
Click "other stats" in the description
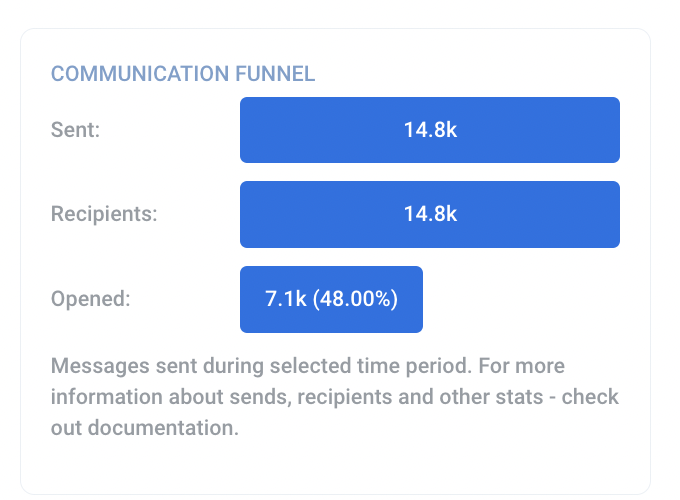tap(493, 396)
